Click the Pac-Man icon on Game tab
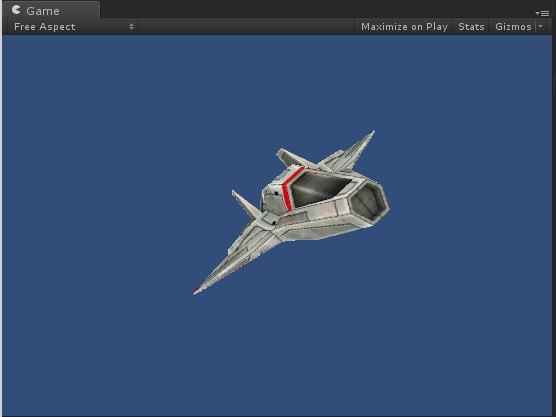 click(16, 10)
